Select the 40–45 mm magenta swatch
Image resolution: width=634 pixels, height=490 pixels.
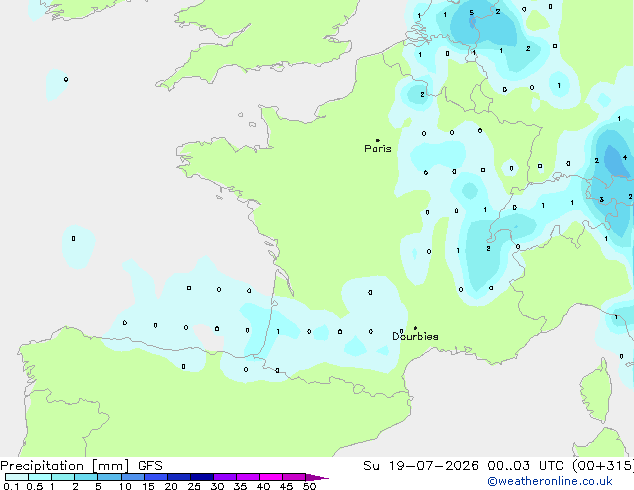coord(271,477)
